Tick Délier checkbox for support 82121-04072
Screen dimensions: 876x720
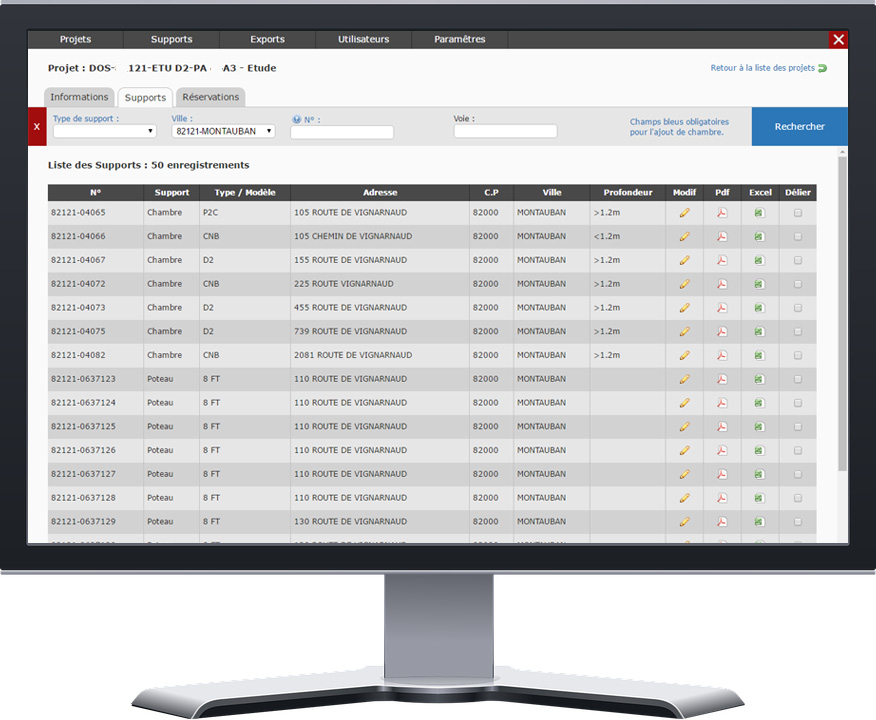[x=798, y=284]
